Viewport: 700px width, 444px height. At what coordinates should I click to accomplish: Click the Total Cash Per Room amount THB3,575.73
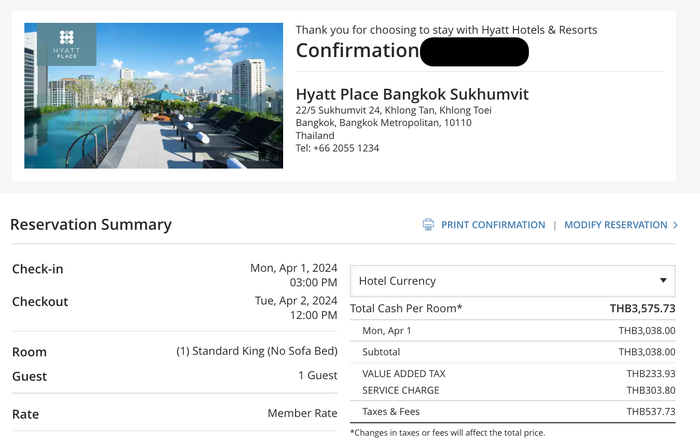[x=642, y=308]
